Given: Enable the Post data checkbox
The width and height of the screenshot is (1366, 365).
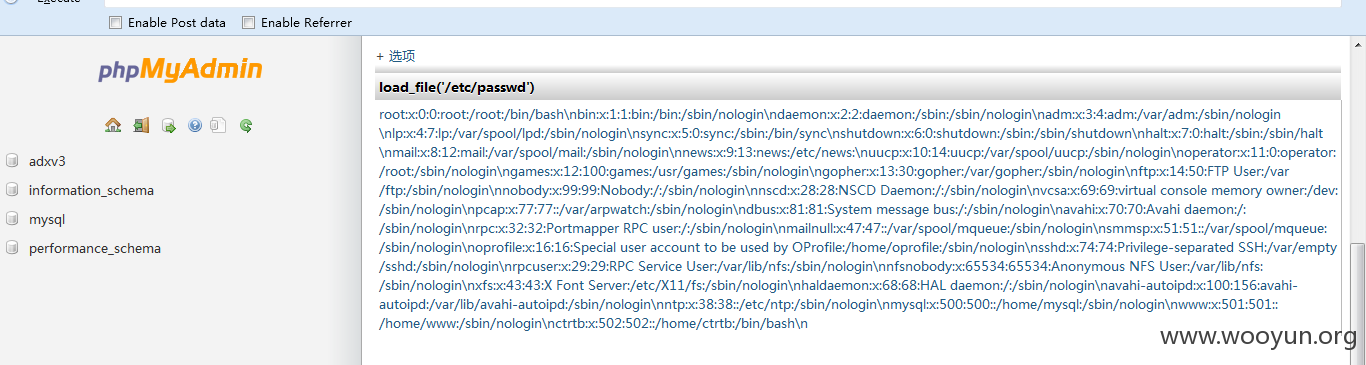Looking at the screenshot, I should [x=115, y=22].
